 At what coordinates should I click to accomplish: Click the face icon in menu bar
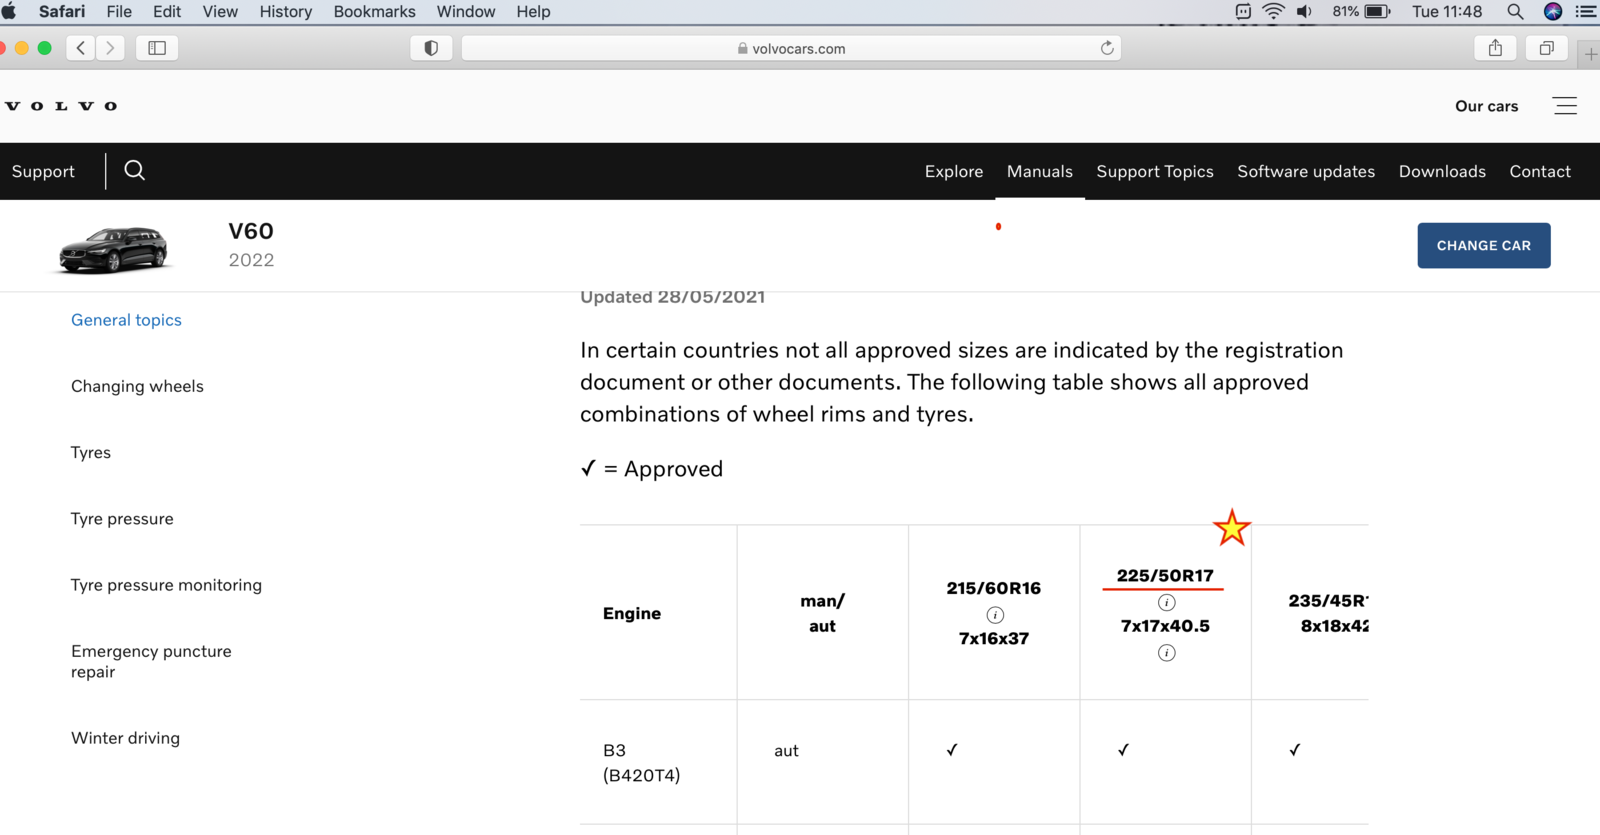[x=1243, y=12]
